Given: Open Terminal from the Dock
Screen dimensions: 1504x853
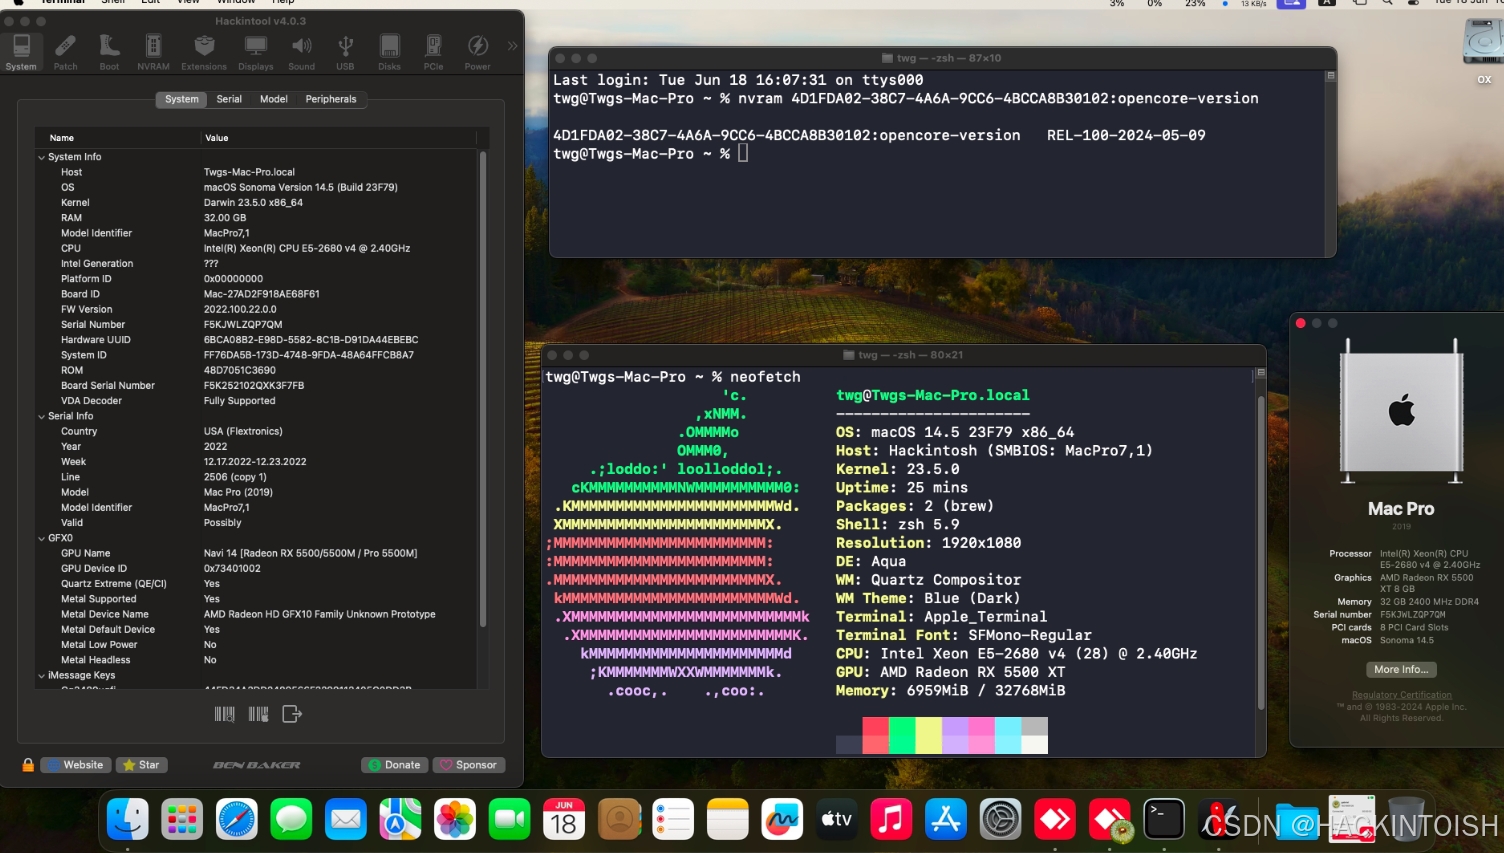Looking at the screenshot, I should point(1164,820).
